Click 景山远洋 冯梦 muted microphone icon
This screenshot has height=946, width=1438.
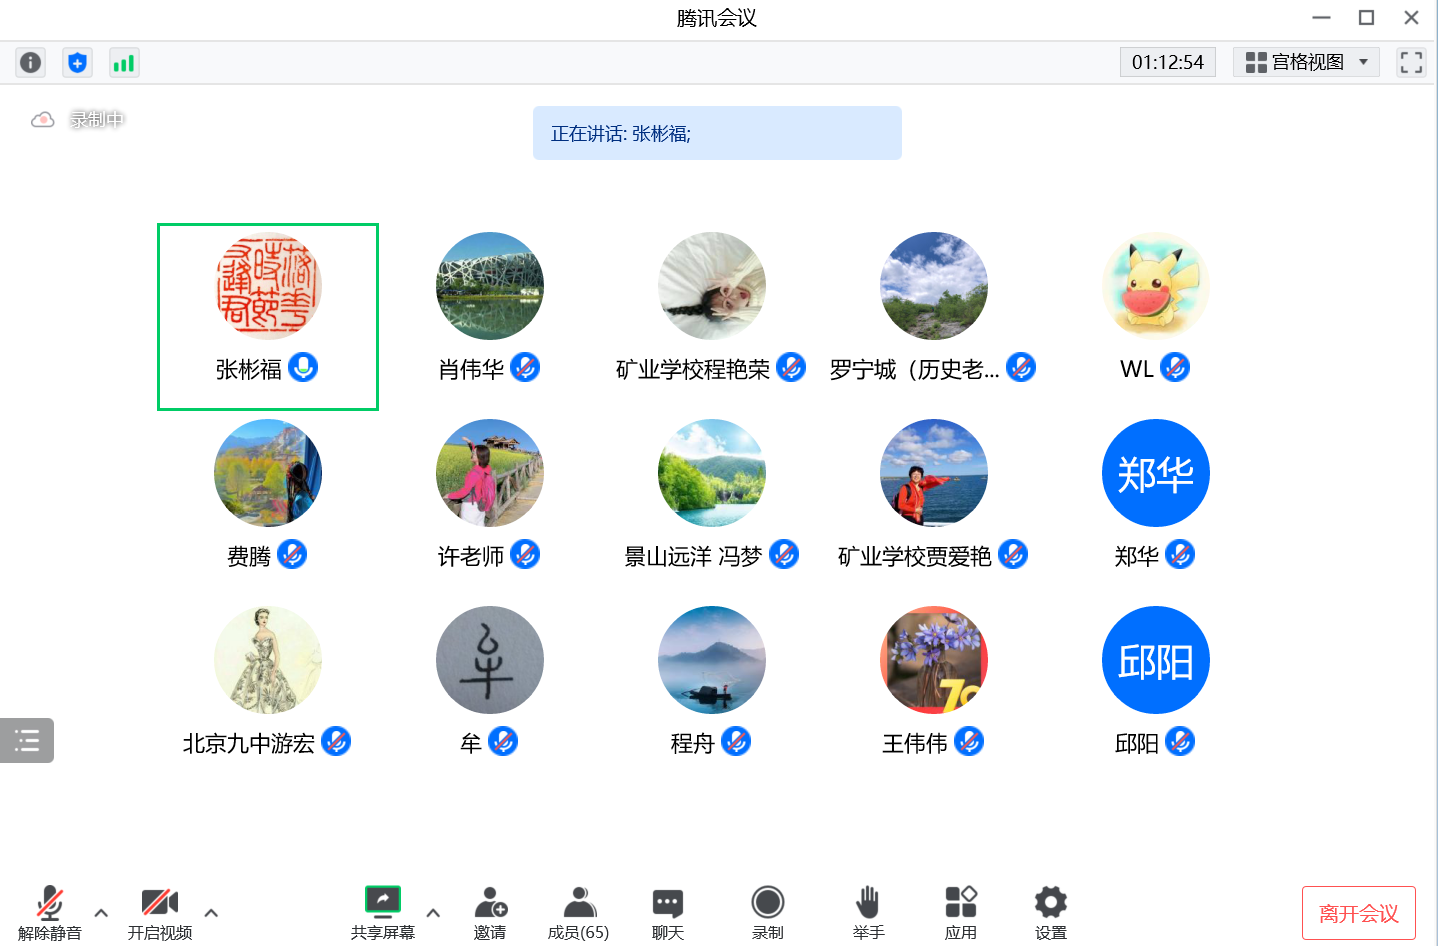click(784, 554)
